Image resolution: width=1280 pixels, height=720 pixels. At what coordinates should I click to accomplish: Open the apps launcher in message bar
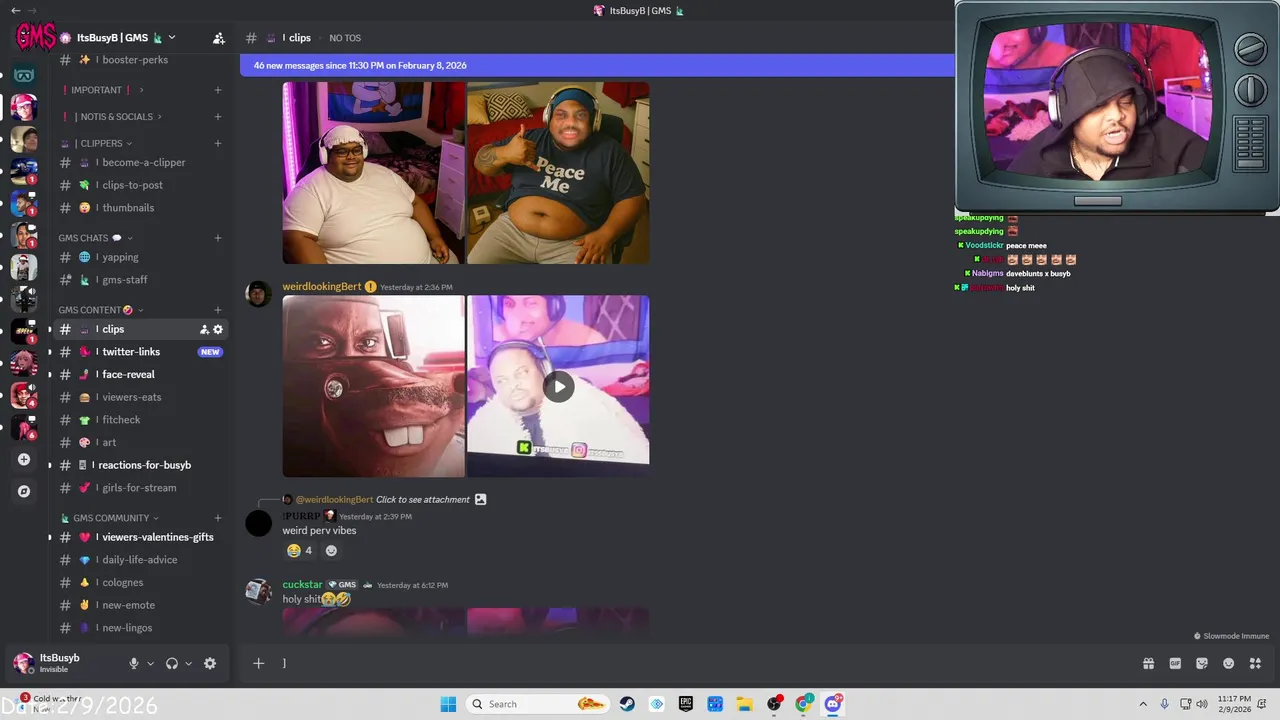coord(1255,663)
